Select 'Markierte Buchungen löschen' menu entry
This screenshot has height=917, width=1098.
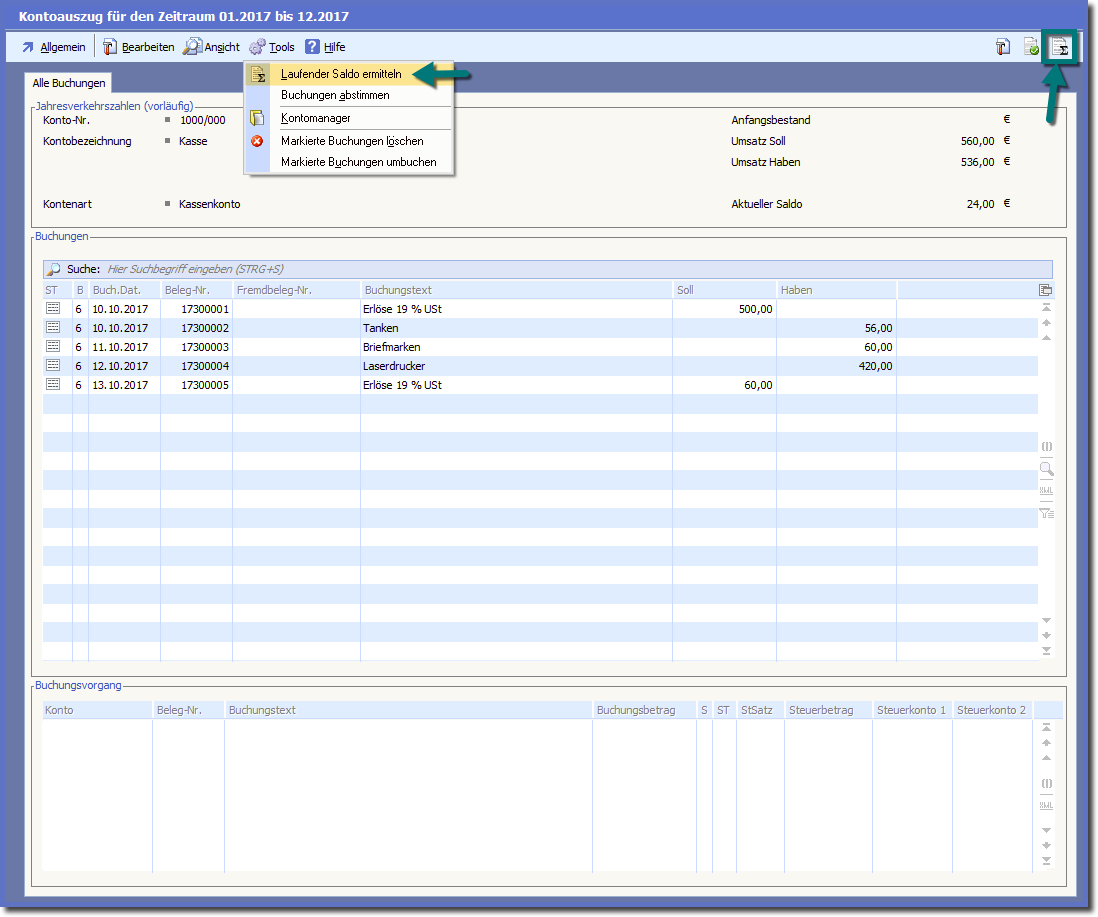[x=352, y=141]
